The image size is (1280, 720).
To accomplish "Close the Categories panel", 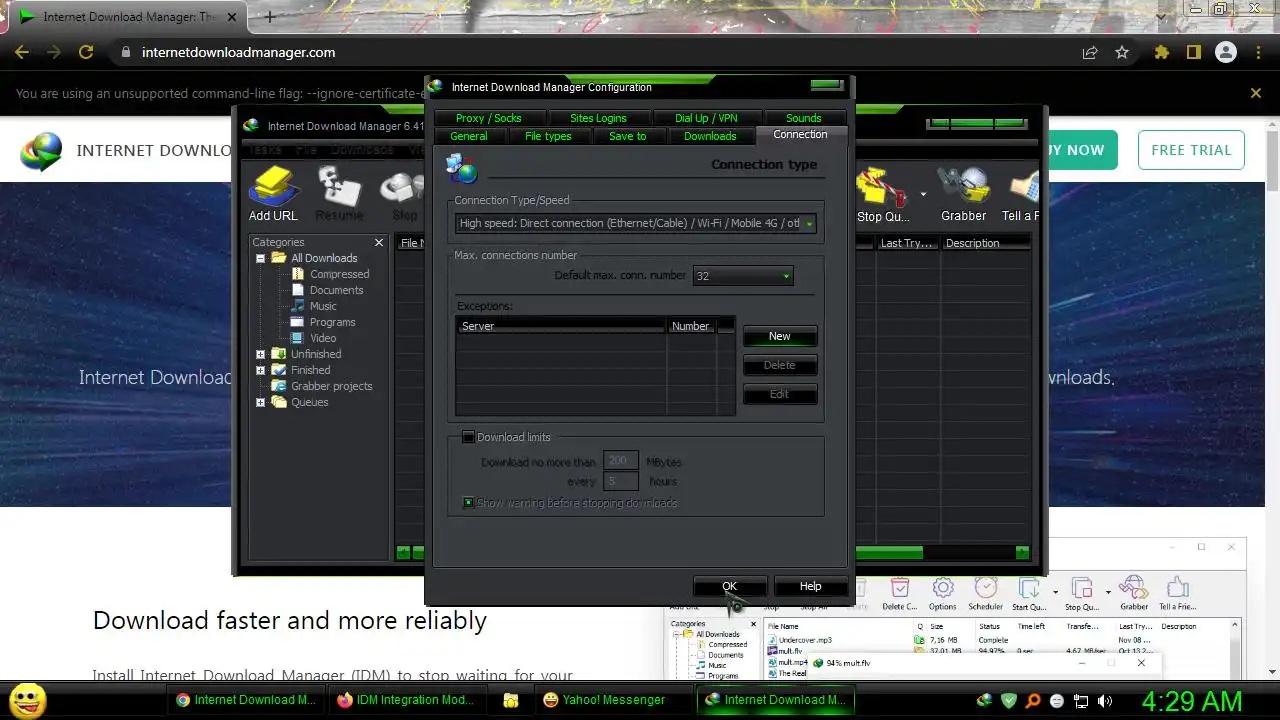I will tap(379, 242).
